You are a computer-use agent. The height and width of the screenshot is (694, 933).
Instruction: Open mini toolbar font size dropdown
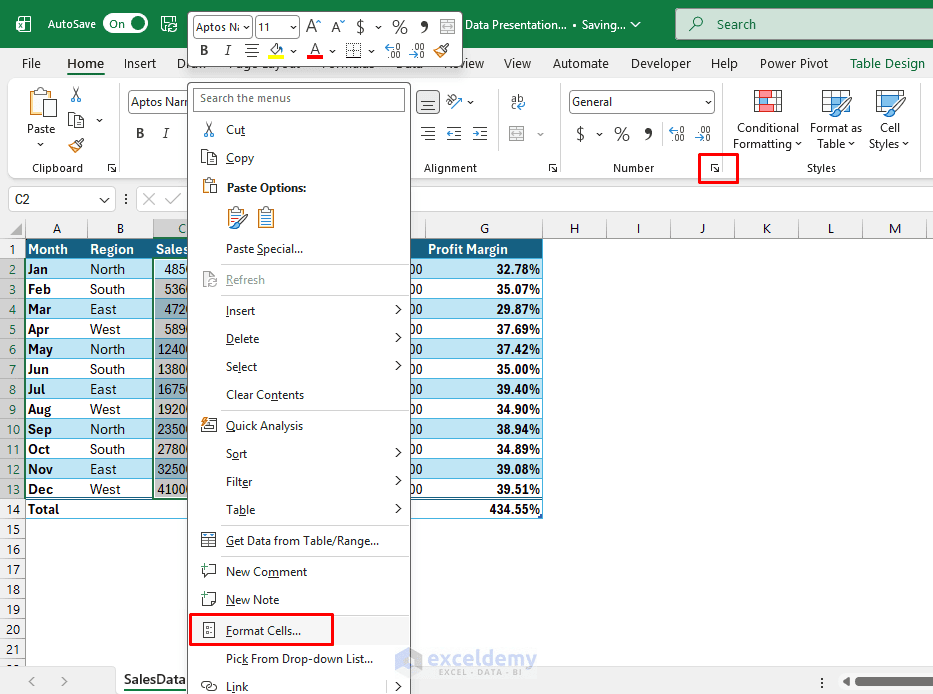[293, 27]
